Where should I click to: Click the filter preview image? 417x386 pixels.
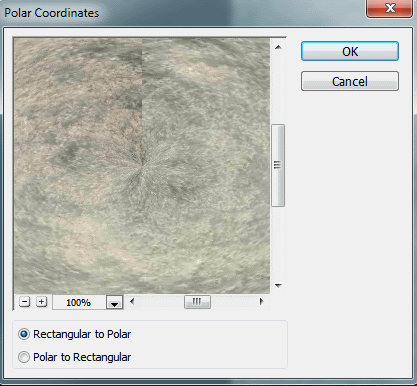(142, 166)
